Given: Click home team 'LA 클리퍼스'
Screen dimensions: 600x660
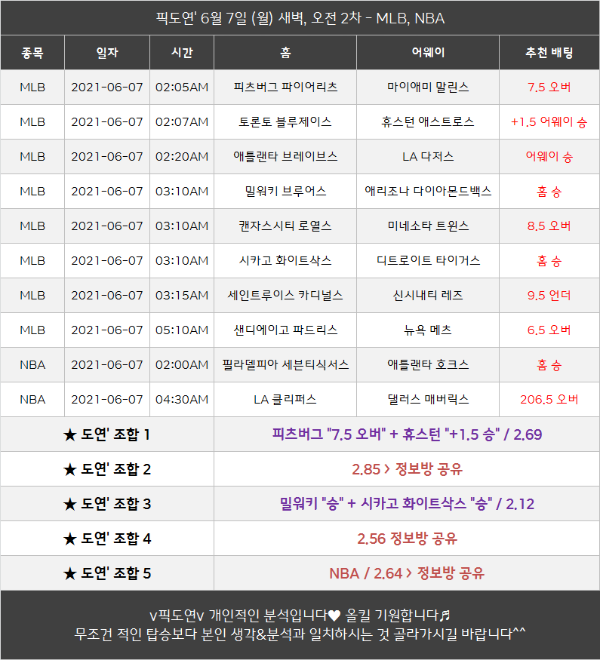Looking at the screenshot, I should tap(285, 399).
